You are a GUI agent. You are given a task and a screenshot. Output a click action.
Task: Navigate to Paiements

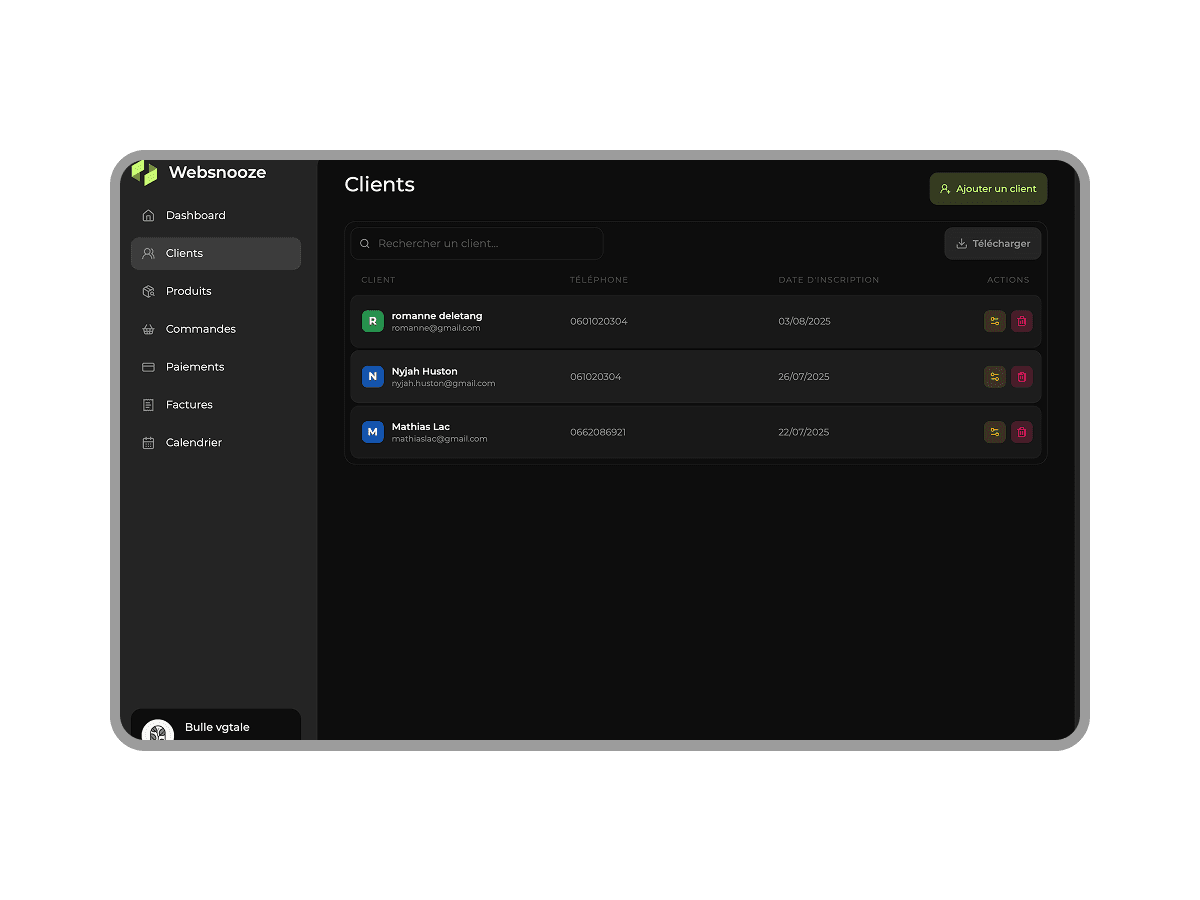[195, 367]
